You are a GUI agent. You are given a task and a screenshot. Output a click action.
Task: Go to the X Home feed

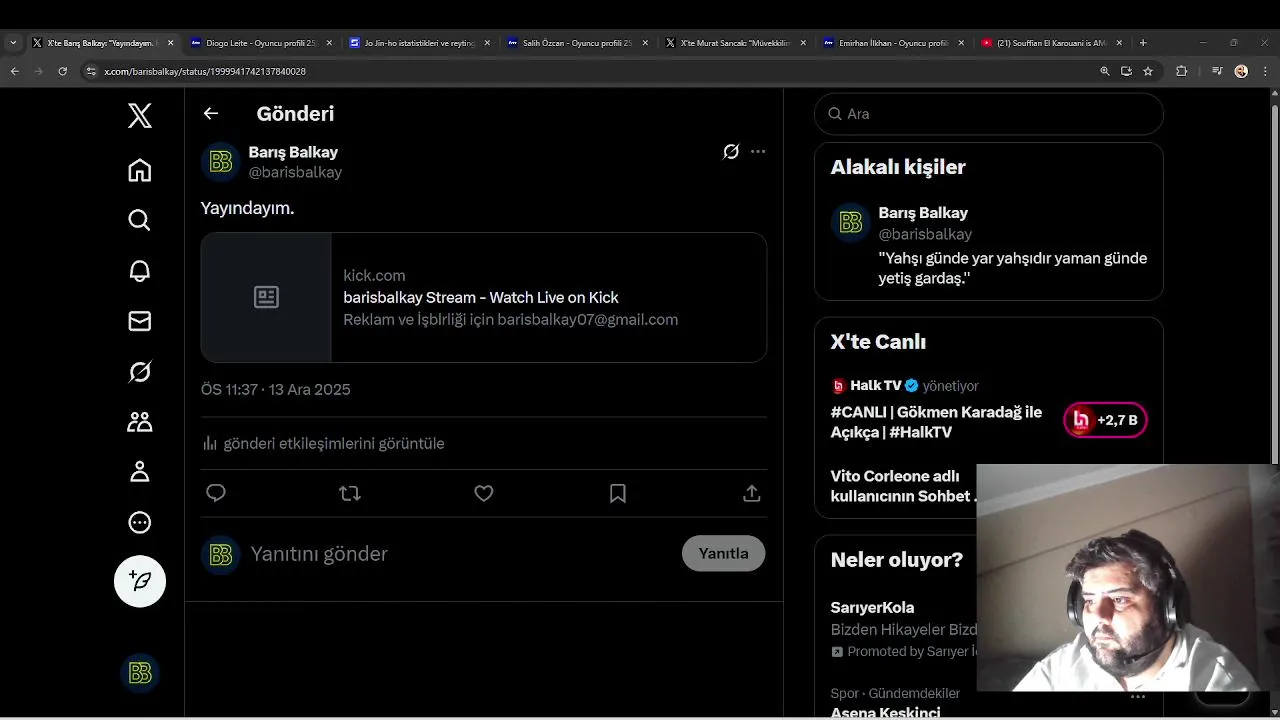click(140, 170)
